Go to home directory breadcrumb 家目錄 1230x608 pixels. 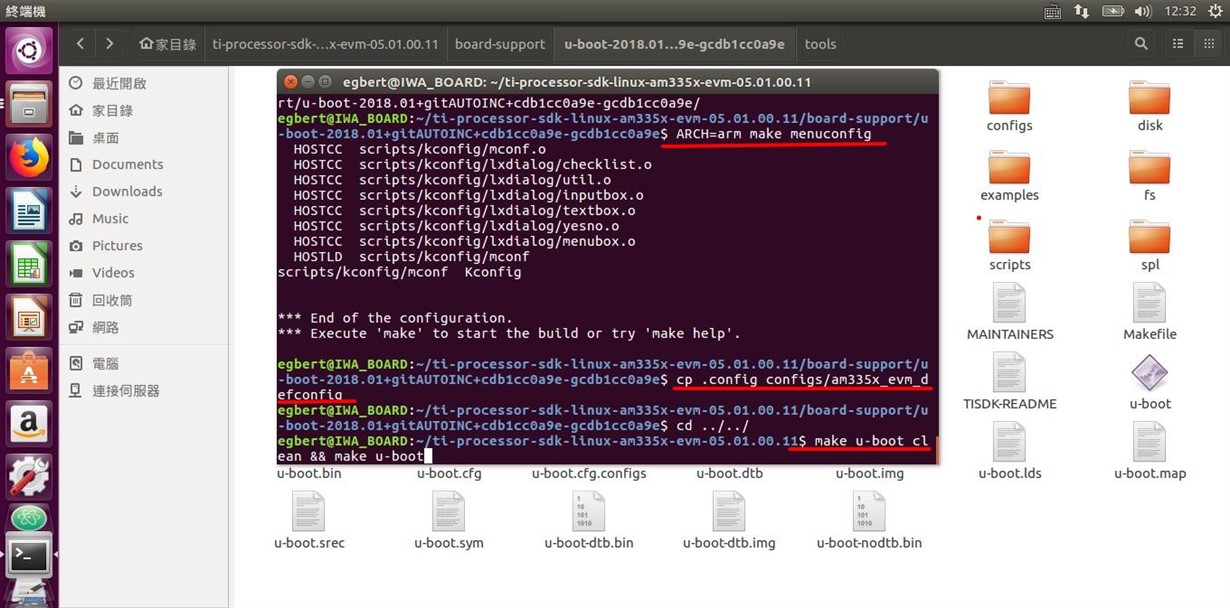[x=167, y=44]
